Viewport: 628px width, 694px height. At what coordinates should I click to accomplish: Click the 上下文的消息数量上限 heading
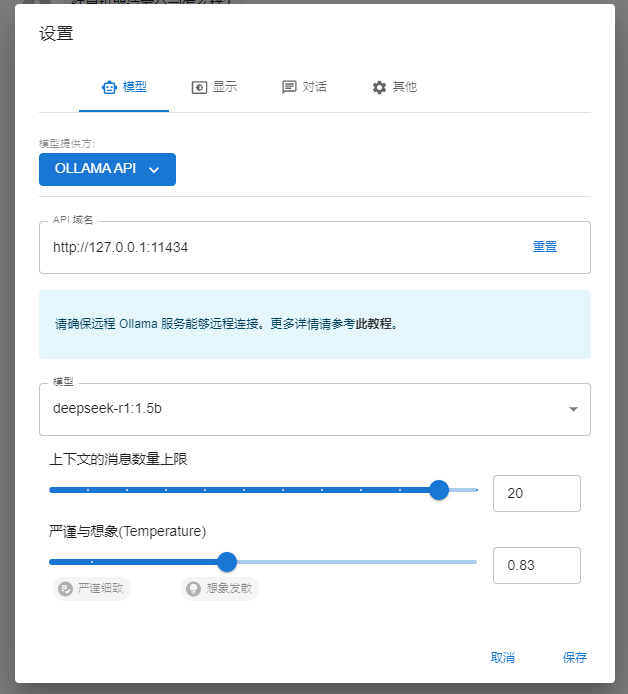(x=118, y=459)
